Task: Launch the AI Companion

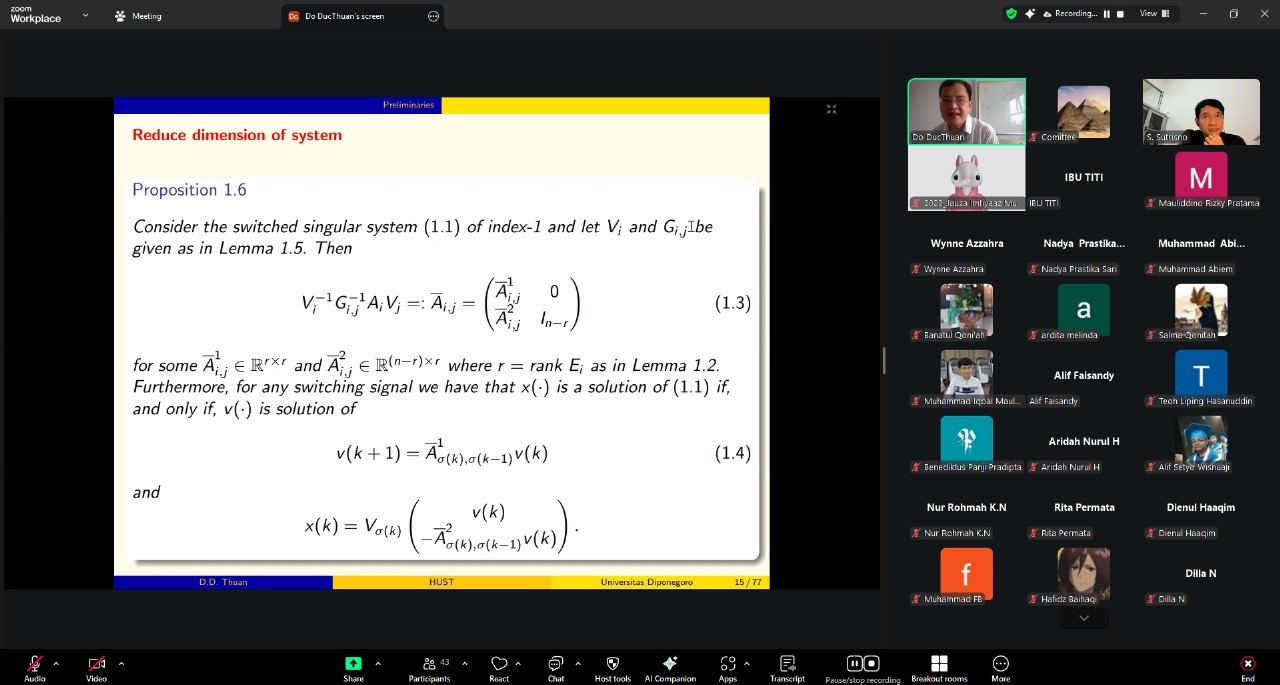Action: tap(670, 664)
